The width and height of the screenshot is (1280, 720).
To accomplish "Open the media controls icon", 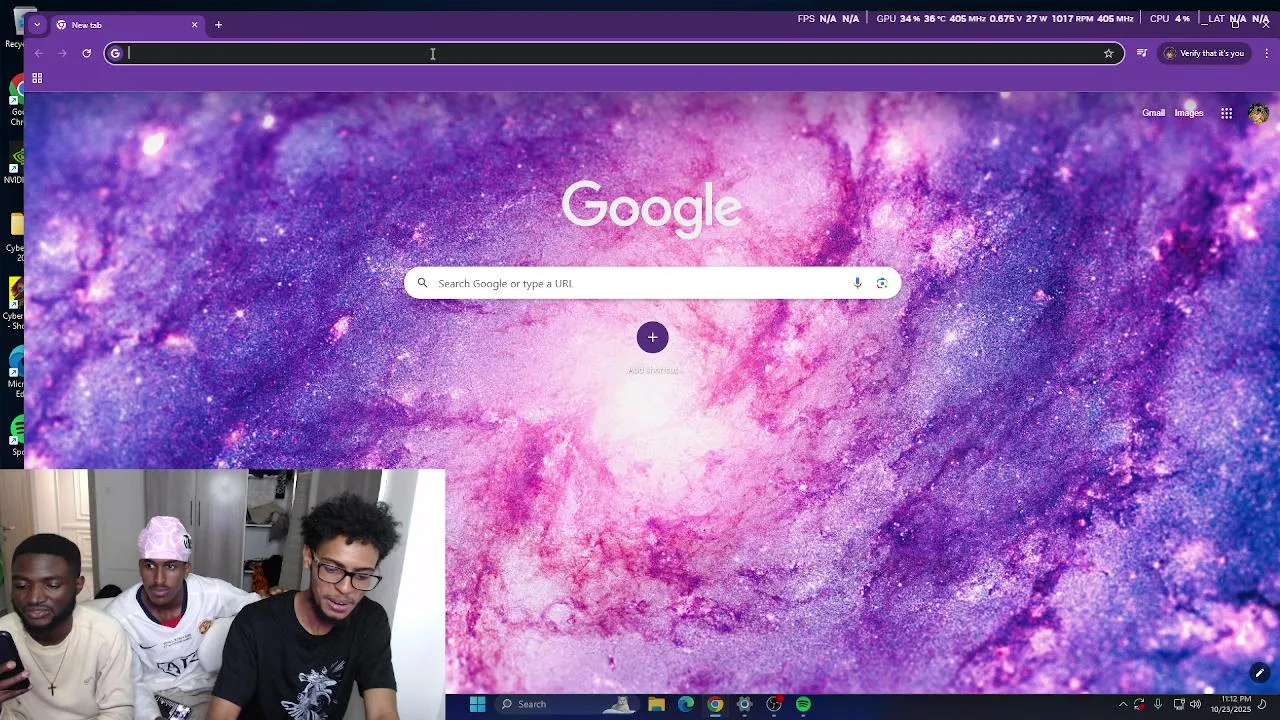I will tap(1142, 54).
